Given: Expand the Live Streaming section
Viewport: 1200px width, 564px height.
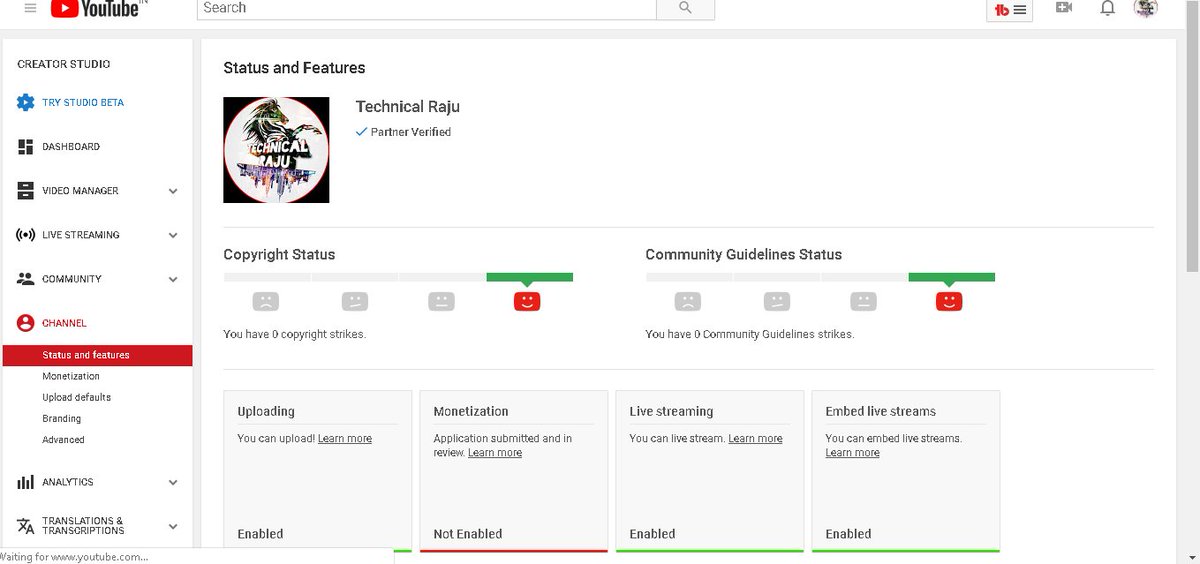Looking at the screenshot, I should (x=173, y=235).
